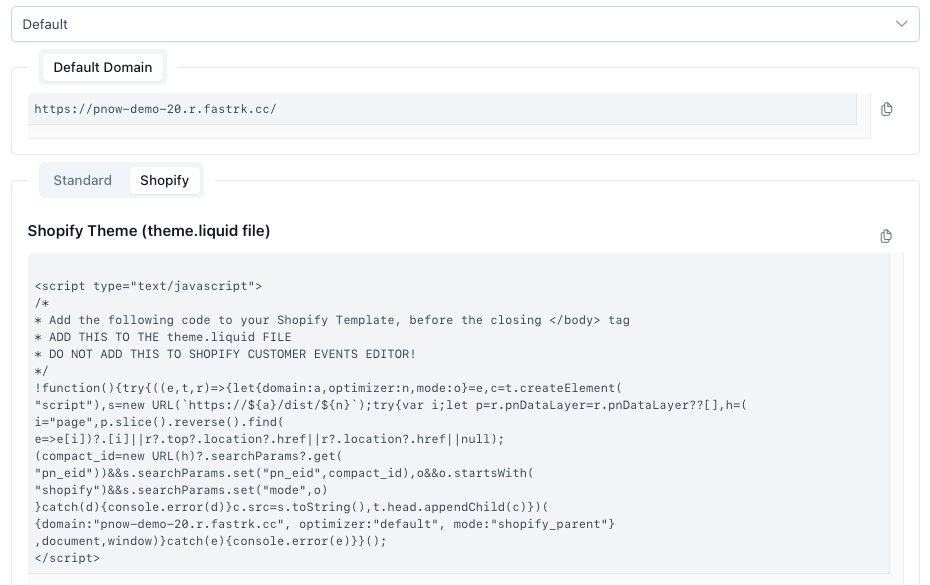
Task: Click the '}catch(d){console.error(d)}c.src' code line
Action: point(291,507)
